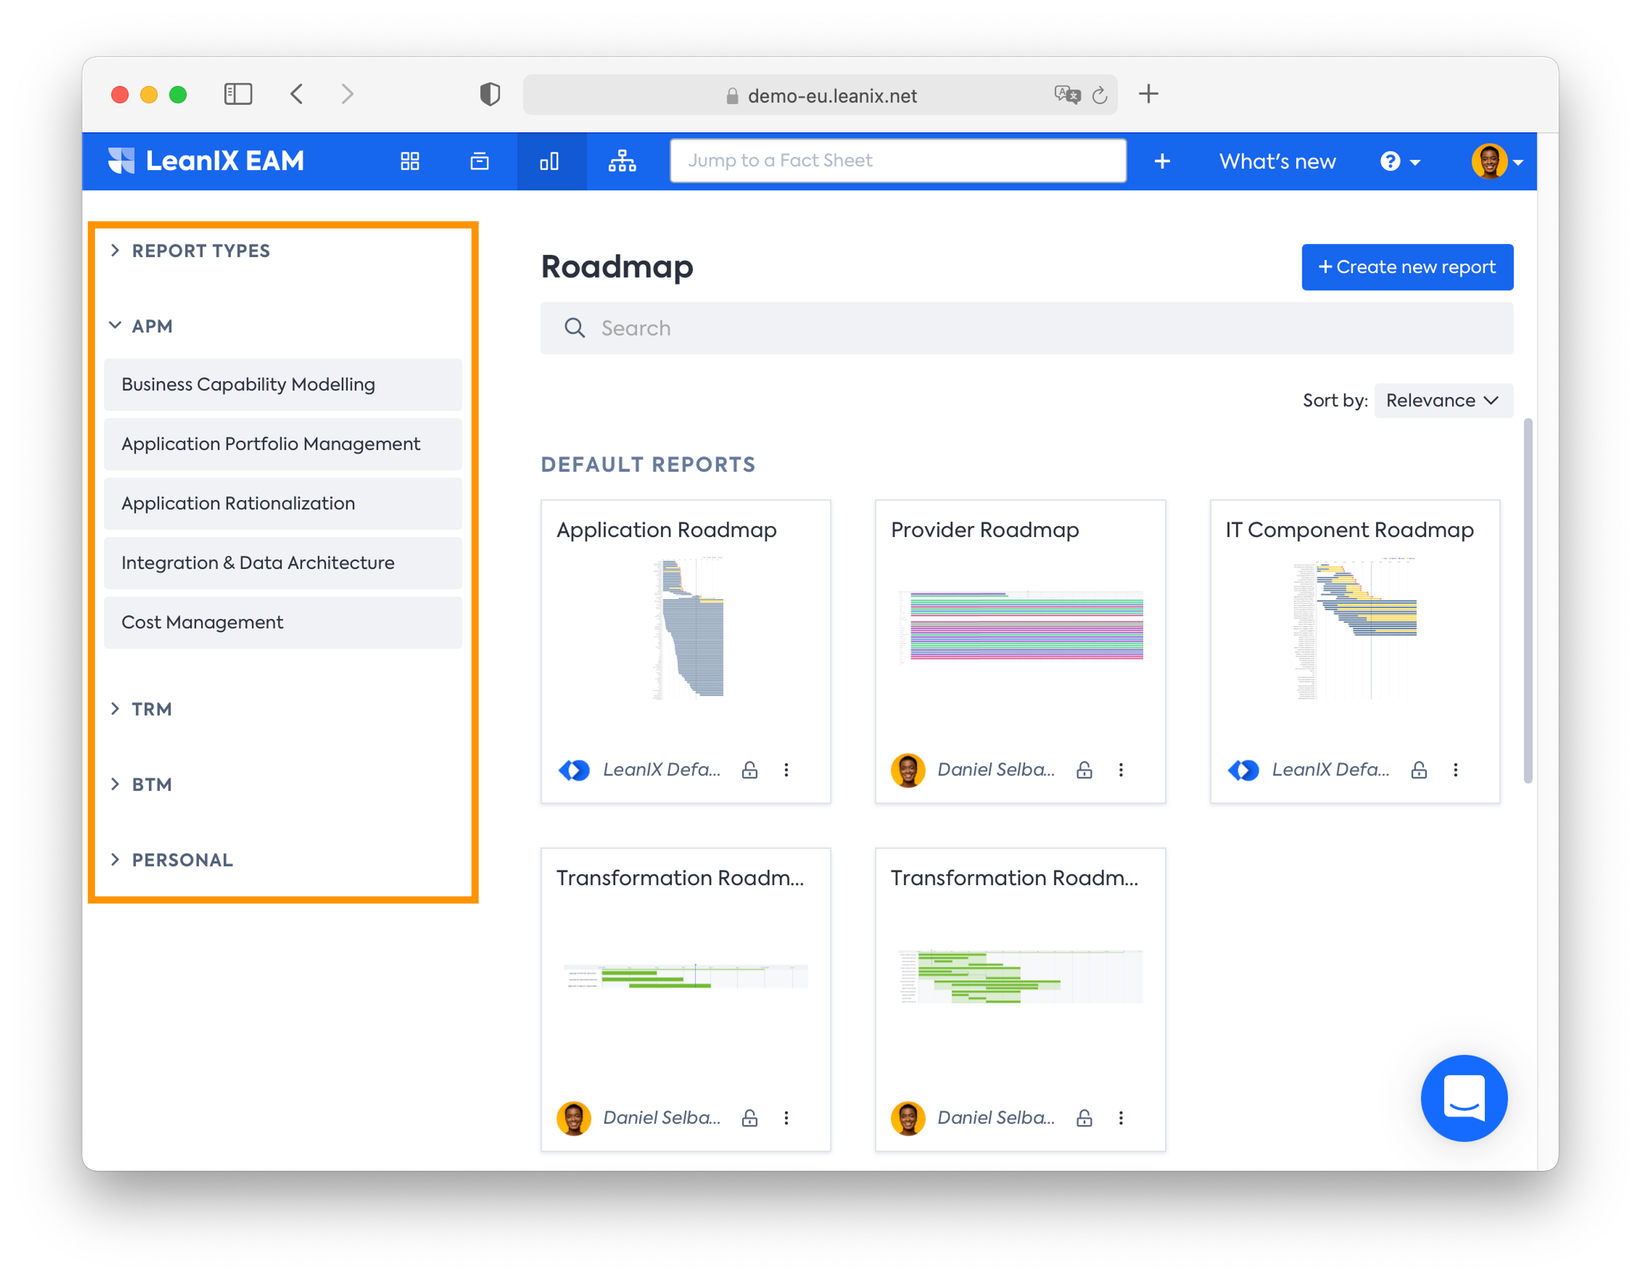Click the privacy shield icon

pyautogui.click(x=490, y=94)
